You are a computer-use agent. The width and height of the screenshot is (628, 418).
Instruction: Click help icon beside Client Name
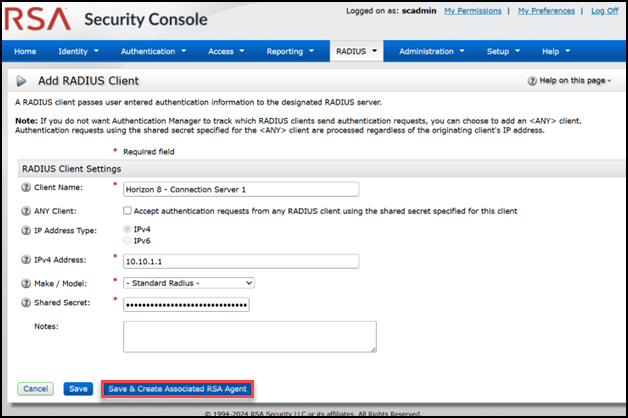[x=25, y=188]
